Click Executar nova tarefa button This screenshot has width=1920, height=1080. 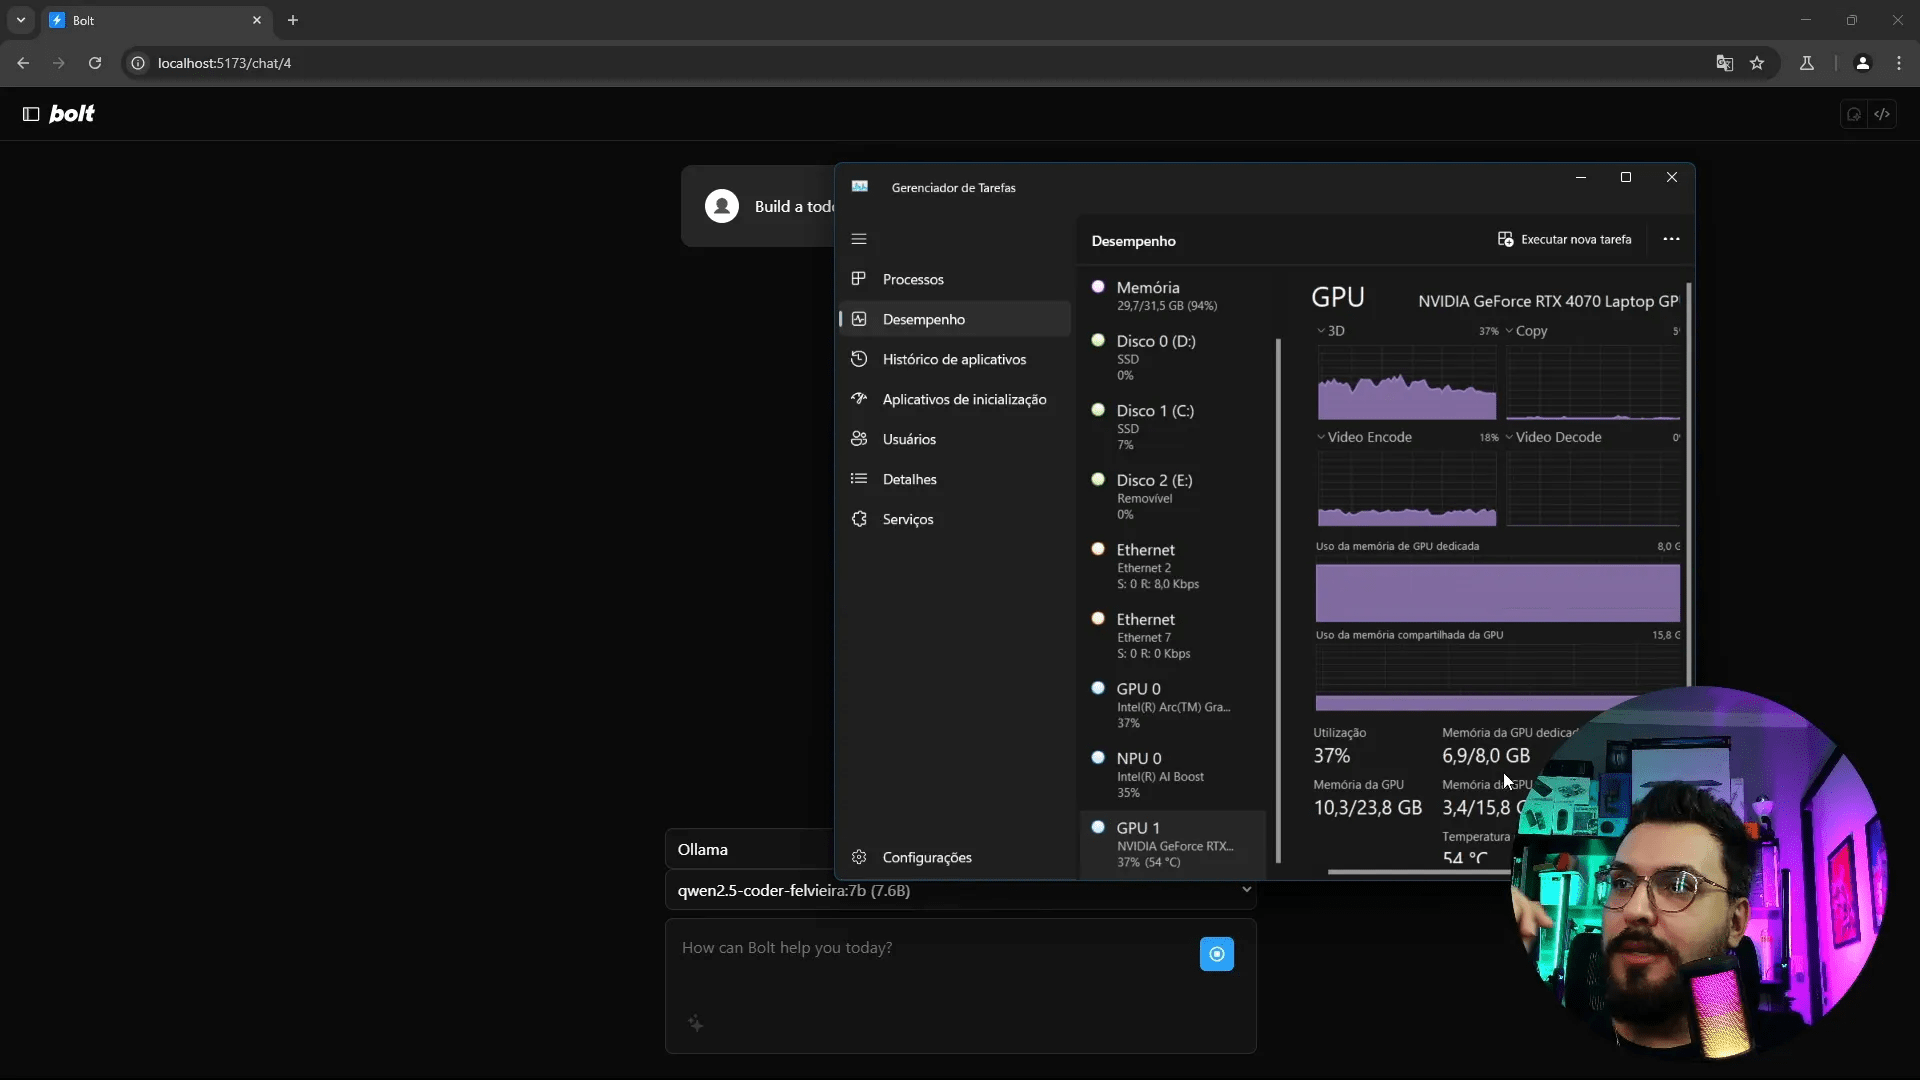(1564, 239)
